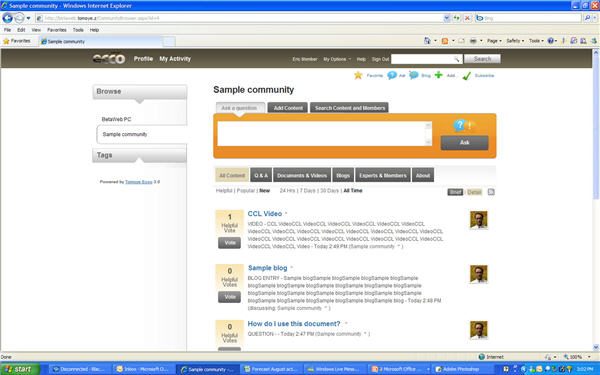Click inside the question text area
600x375 pixels.
coord(324,134)
